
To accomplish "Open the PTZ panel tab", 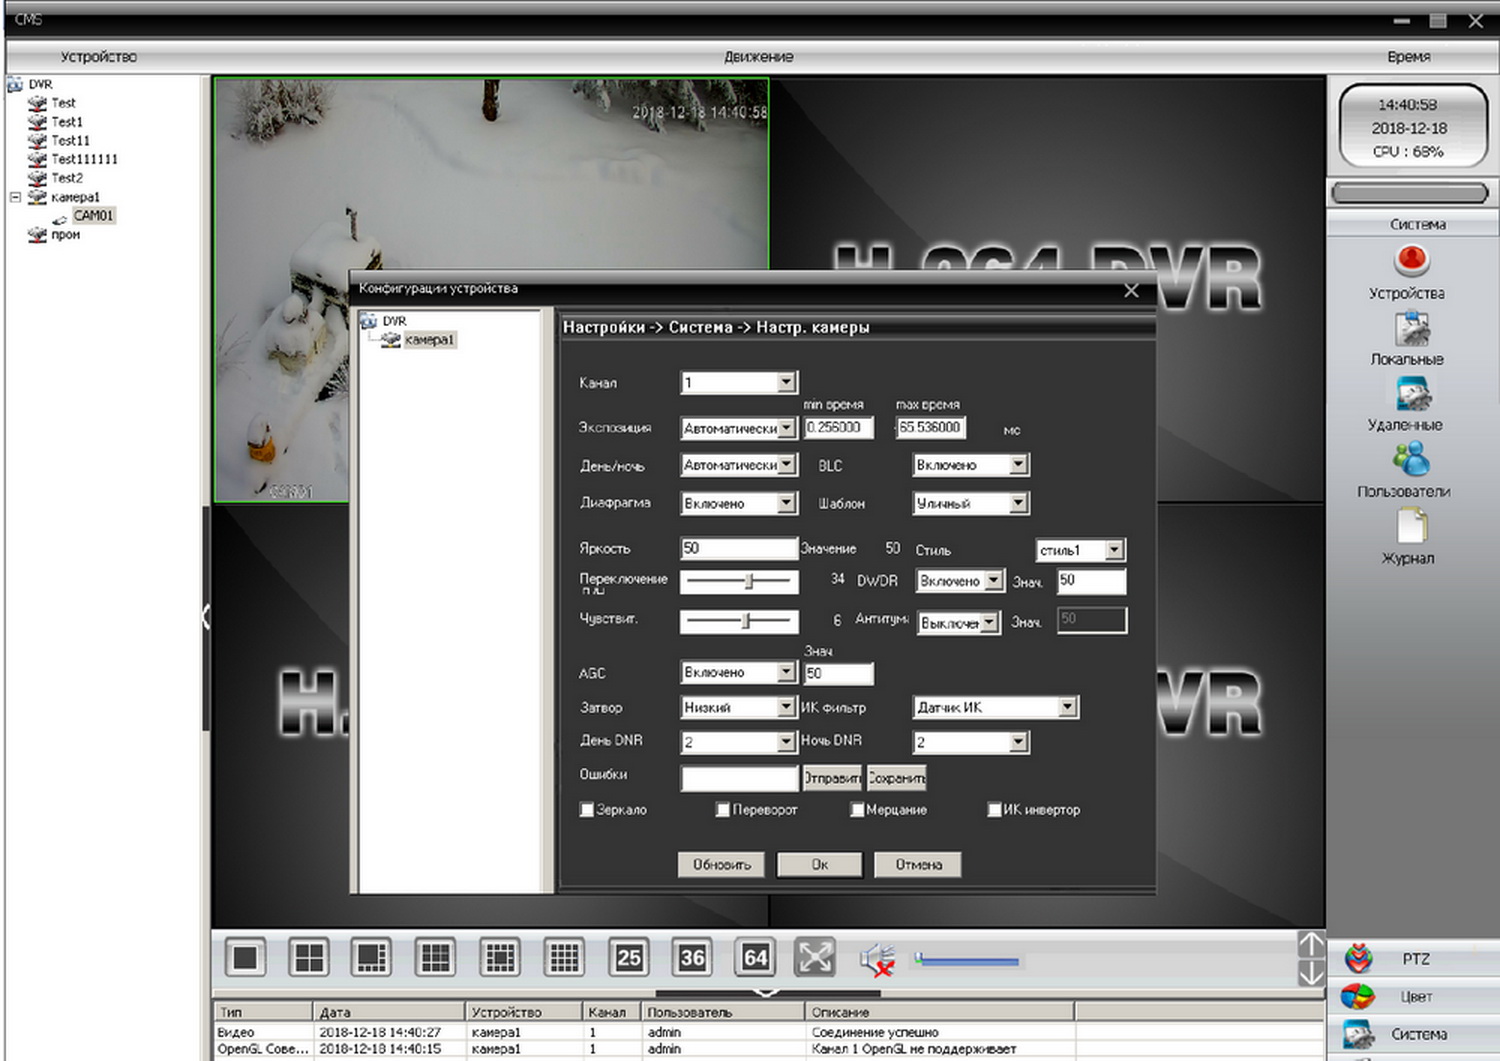I will point(1414,959).
